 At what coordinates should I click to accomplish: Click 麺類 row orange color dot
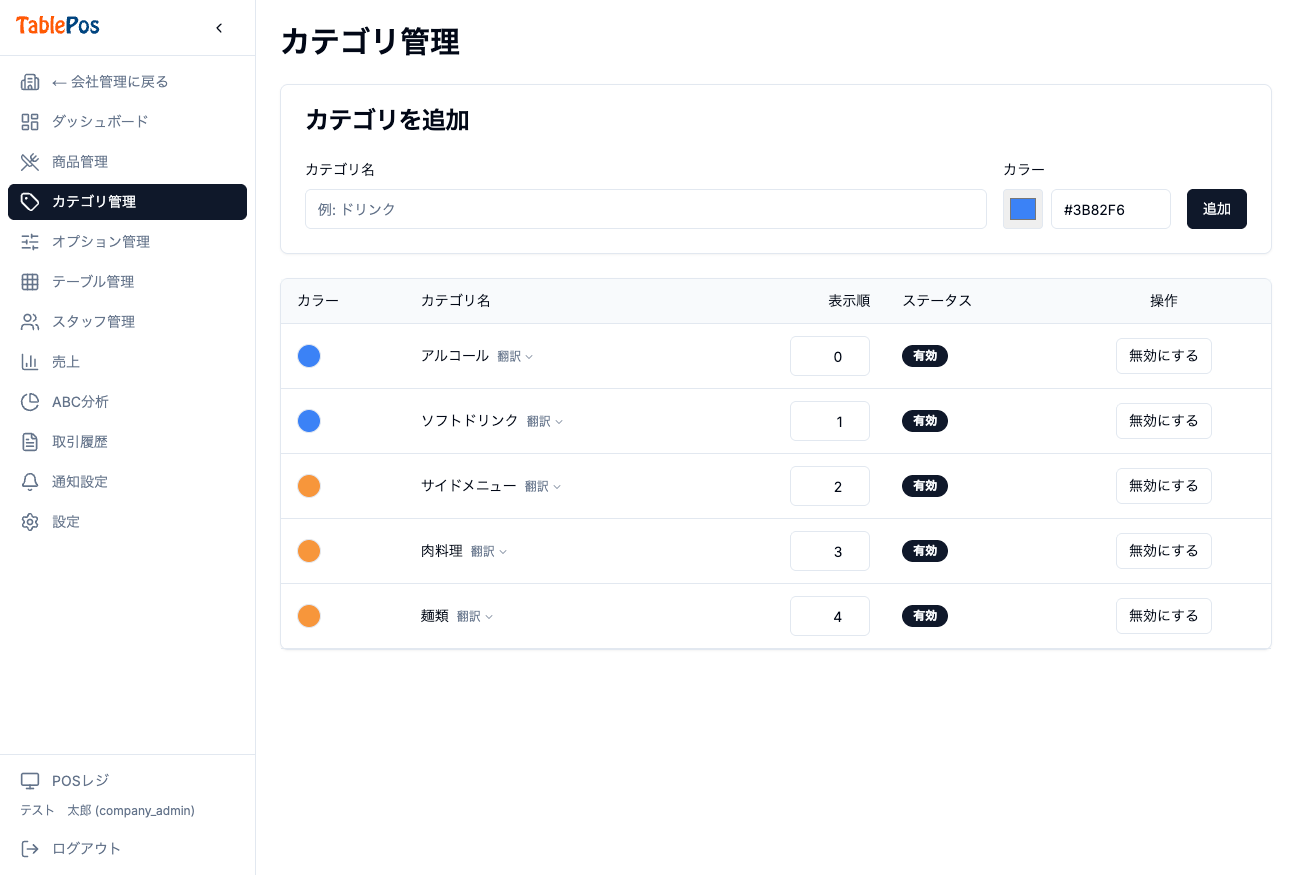309,616
